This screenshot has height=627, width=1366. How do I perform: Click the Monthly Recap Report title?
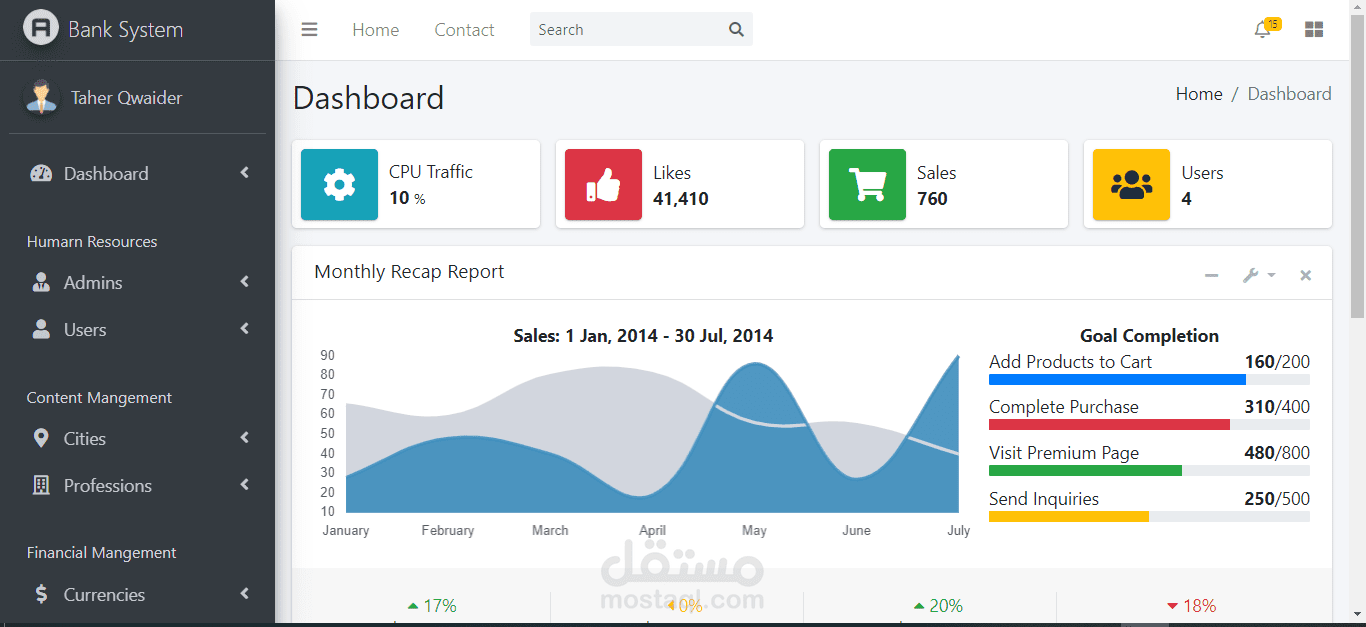tap(409, 271)
